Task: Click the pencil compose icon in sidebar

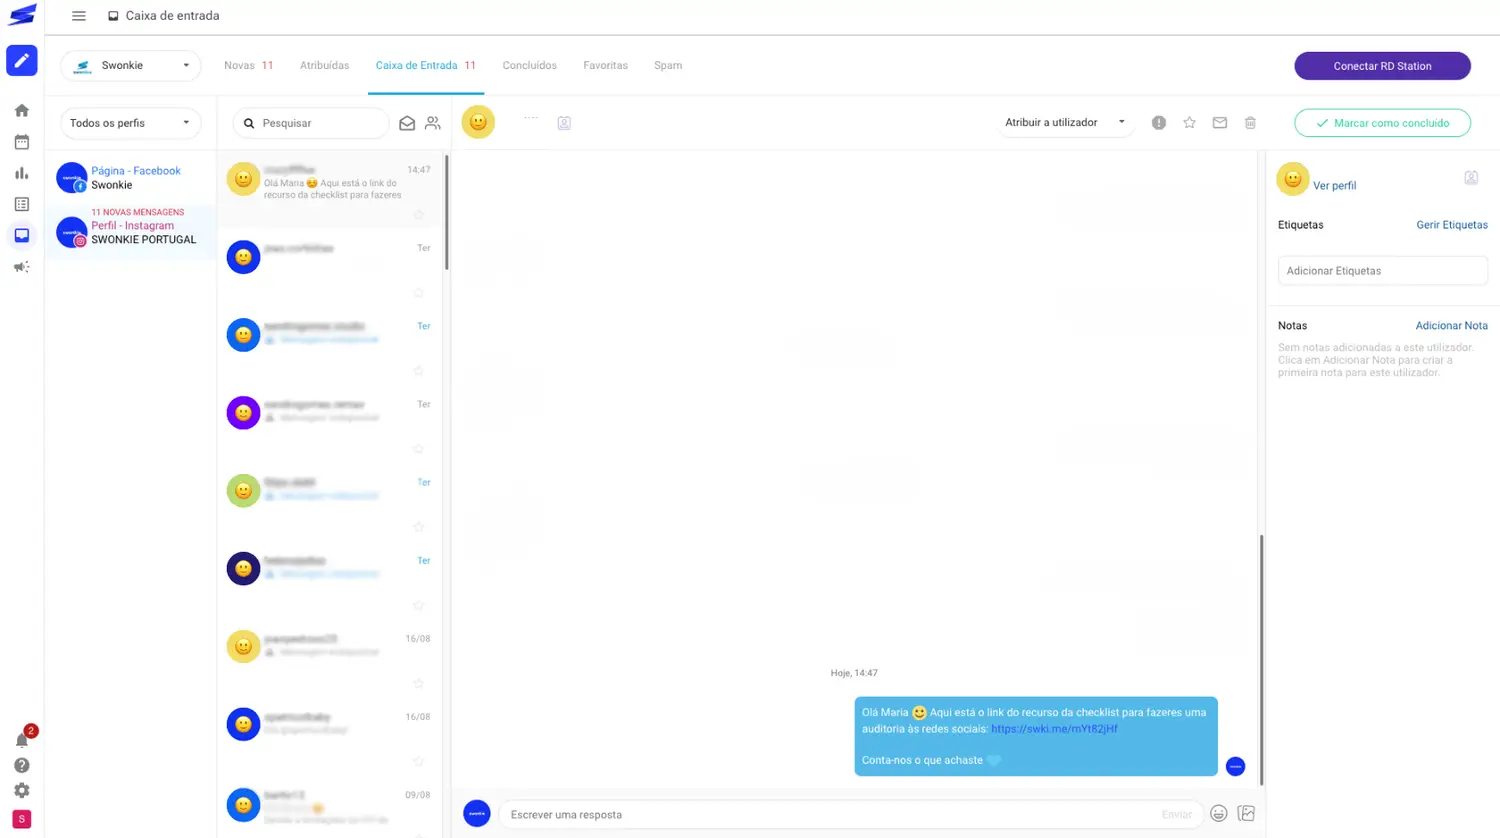Action: [22, 61]
